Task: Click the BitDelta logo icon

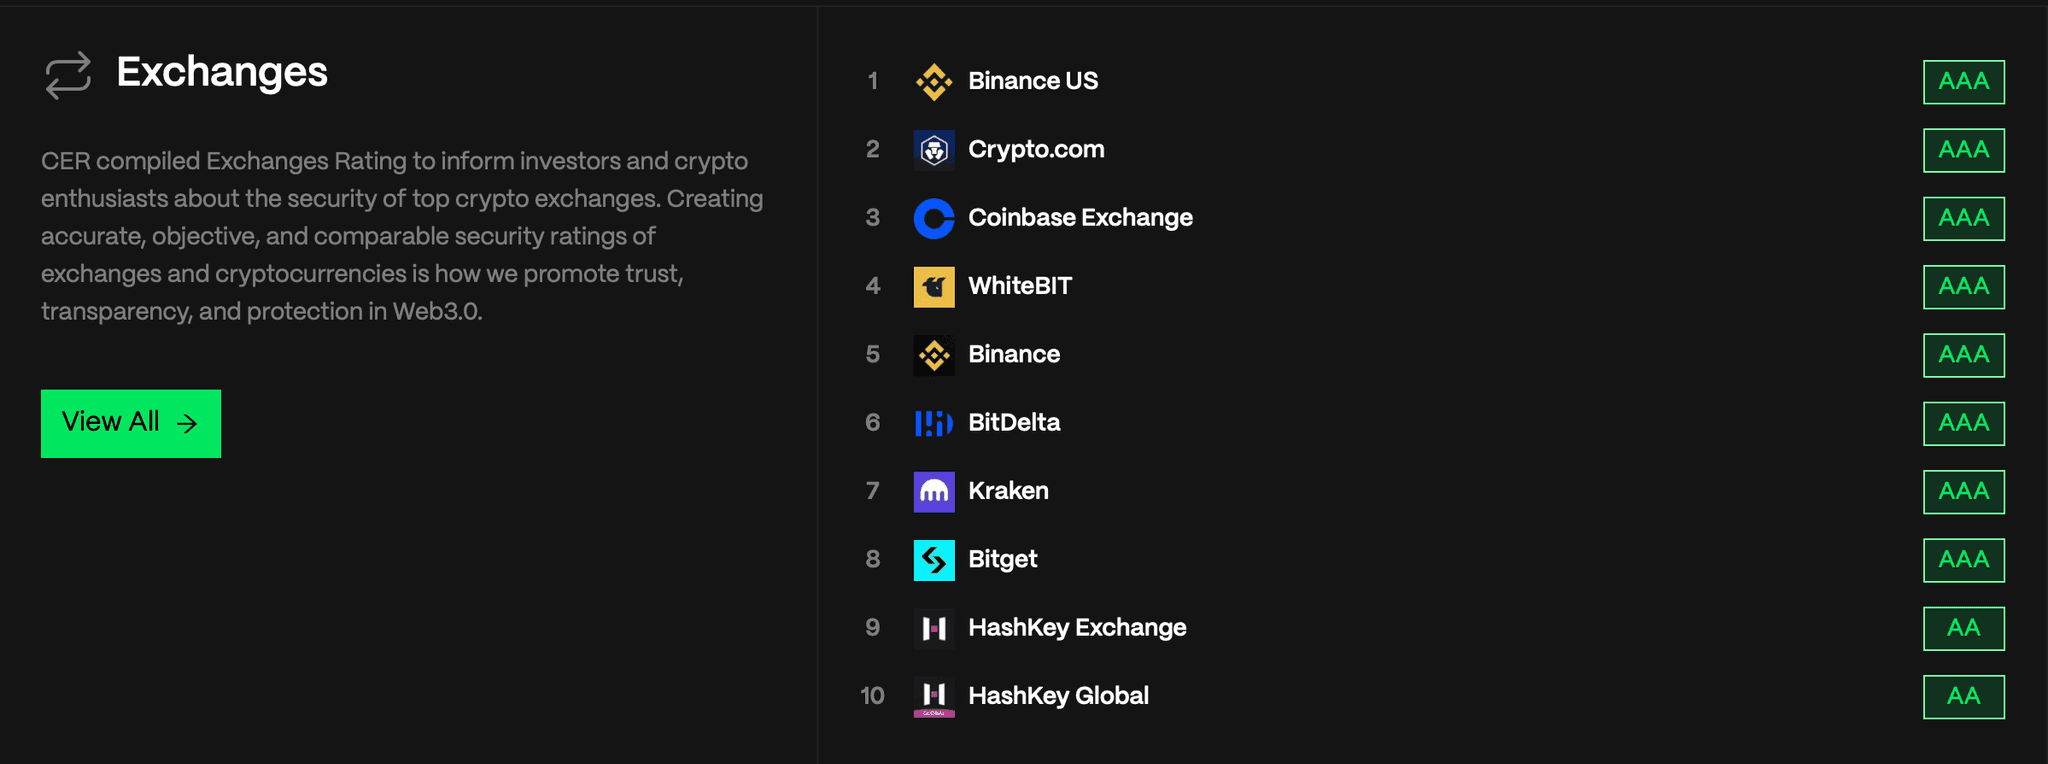Action: click(933, 423)
